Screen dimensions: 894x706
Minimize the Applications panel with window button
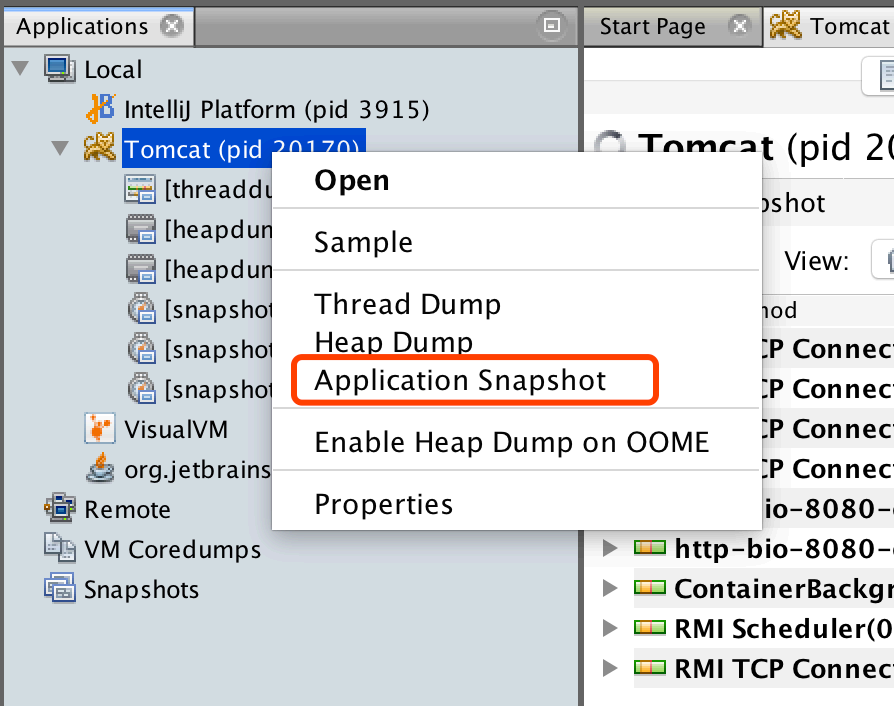tap(551, 25)
